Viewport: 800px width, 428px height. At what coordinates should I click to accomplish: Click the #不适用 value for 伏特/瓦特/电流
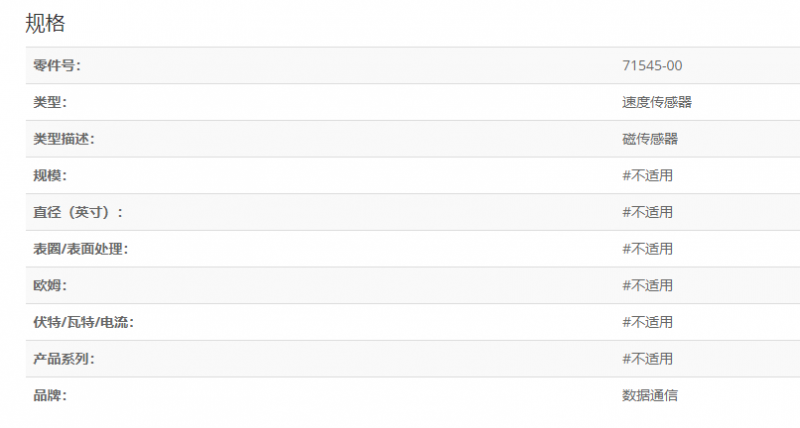click(x=647, y=322)
